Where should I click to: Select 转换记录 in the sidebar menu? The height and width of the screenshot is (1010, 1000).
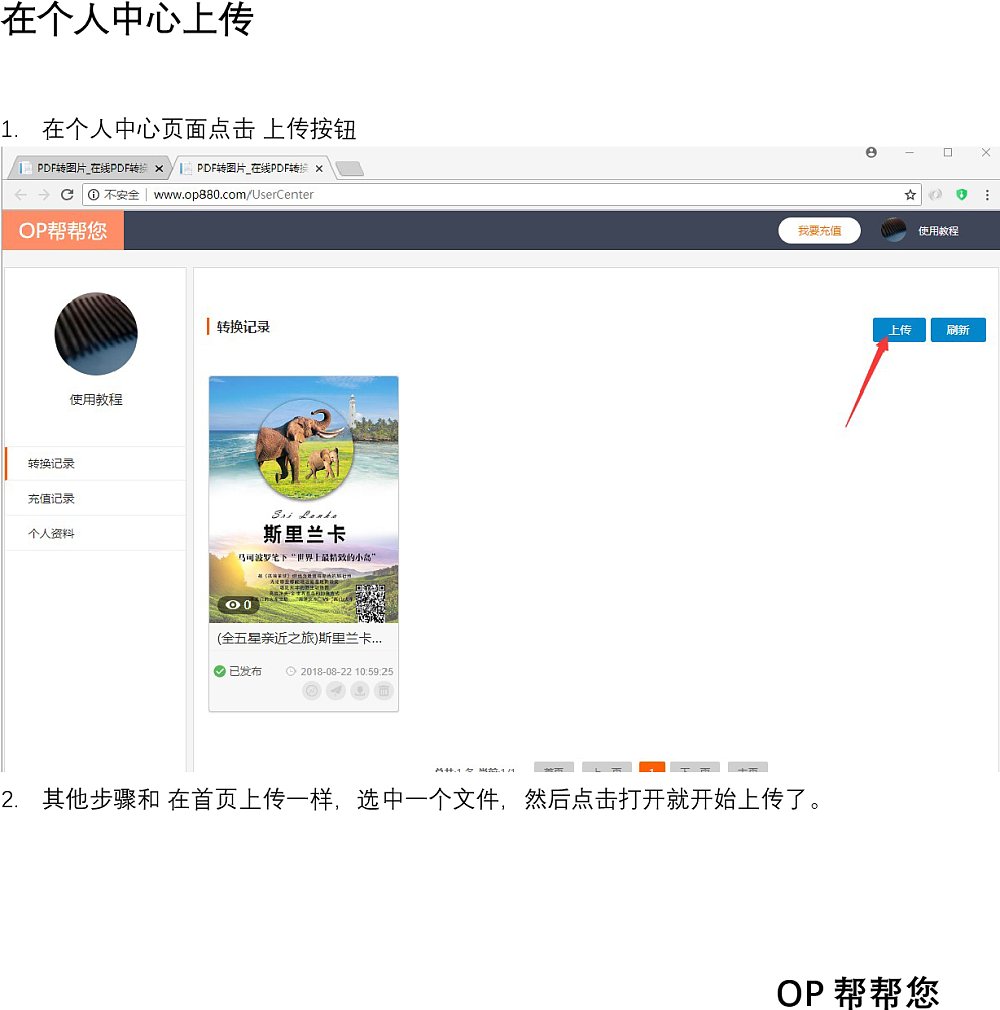95,463
